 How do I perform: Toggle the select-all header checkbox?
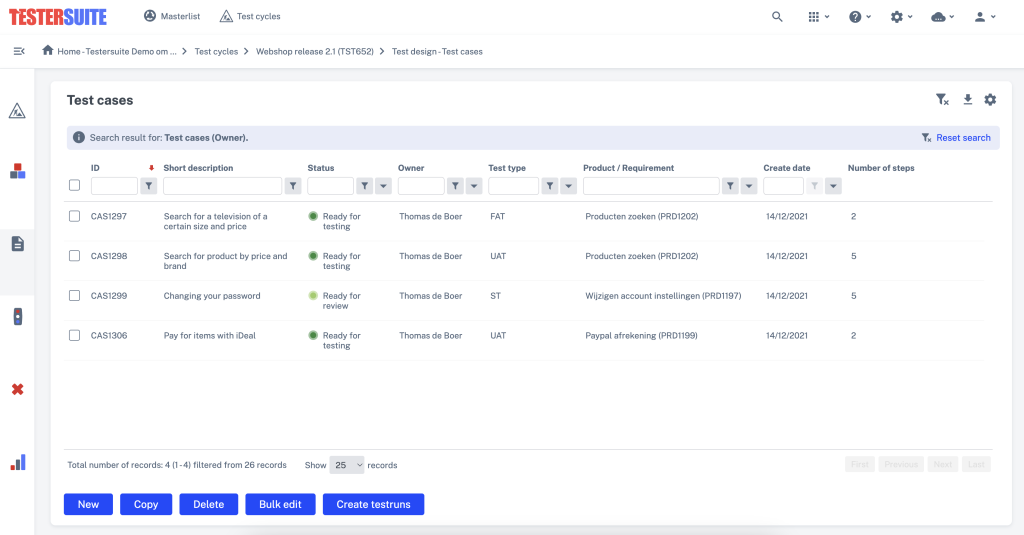point(74,186)
